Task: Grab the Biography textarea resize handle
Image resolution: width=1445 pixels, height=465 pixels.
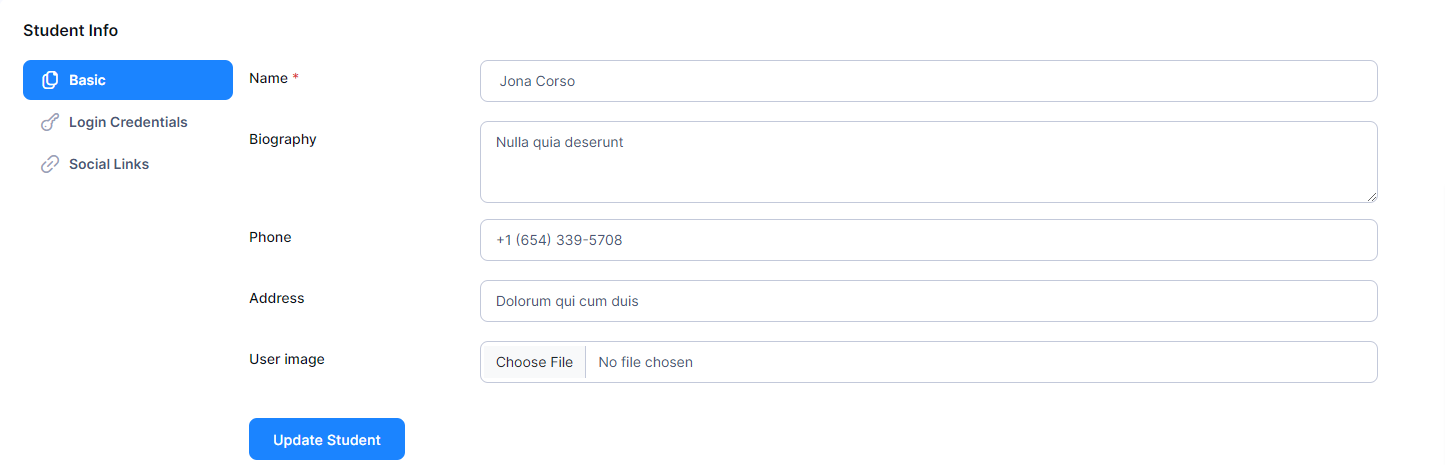Action: (x=1371, y=196)
